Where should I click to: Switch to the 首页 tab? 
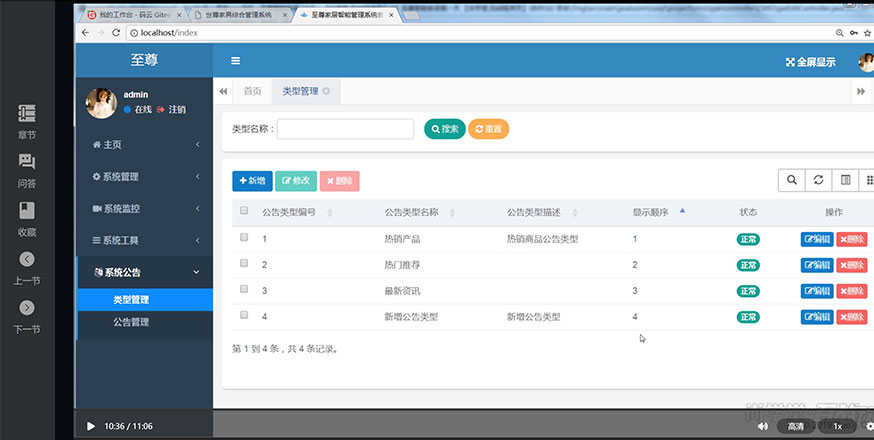253,91
